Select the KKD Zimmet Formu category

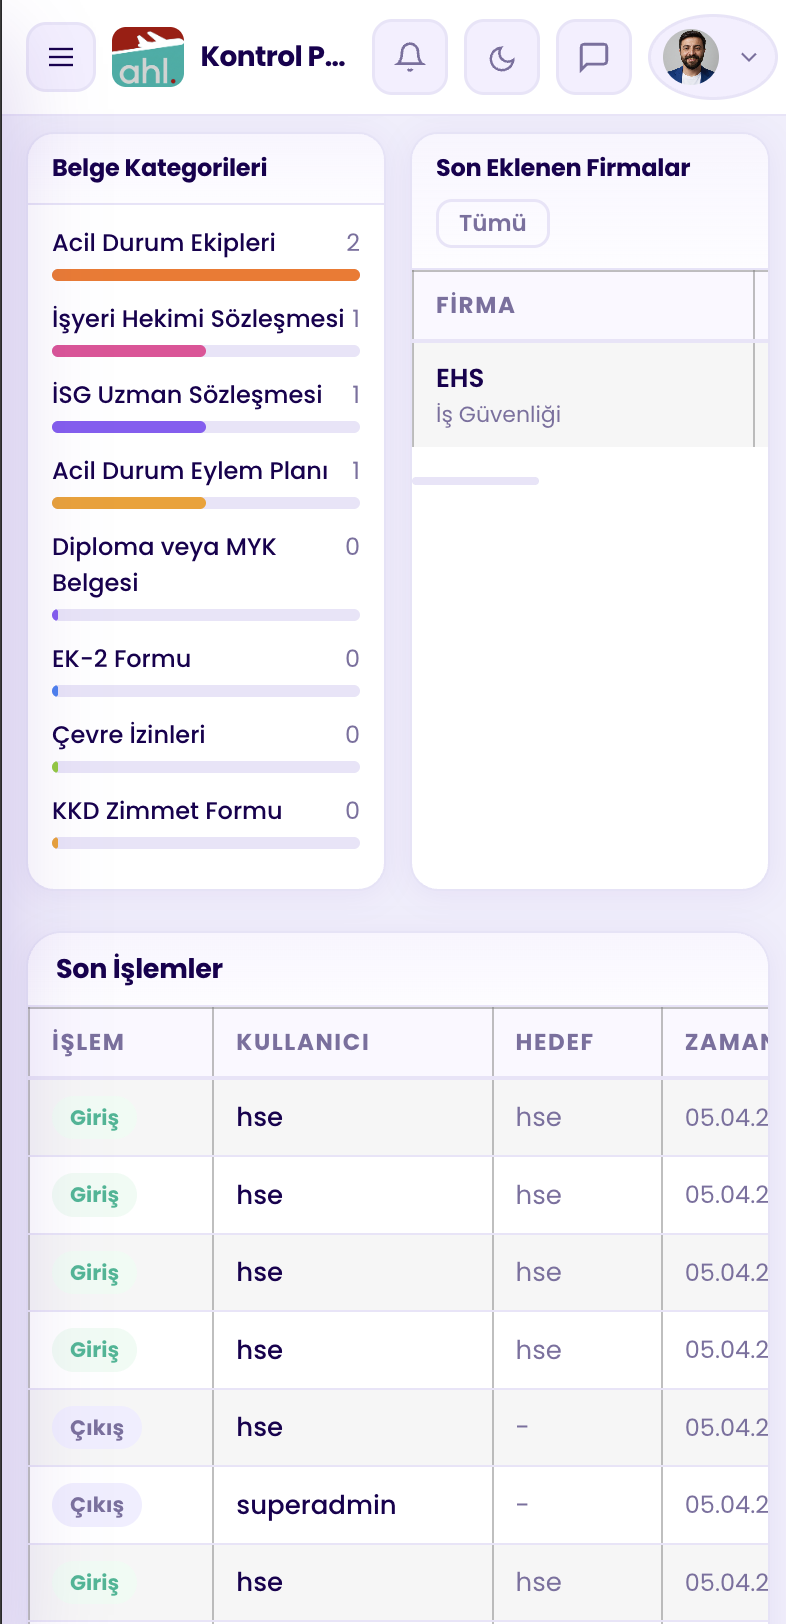coord(167,811)
